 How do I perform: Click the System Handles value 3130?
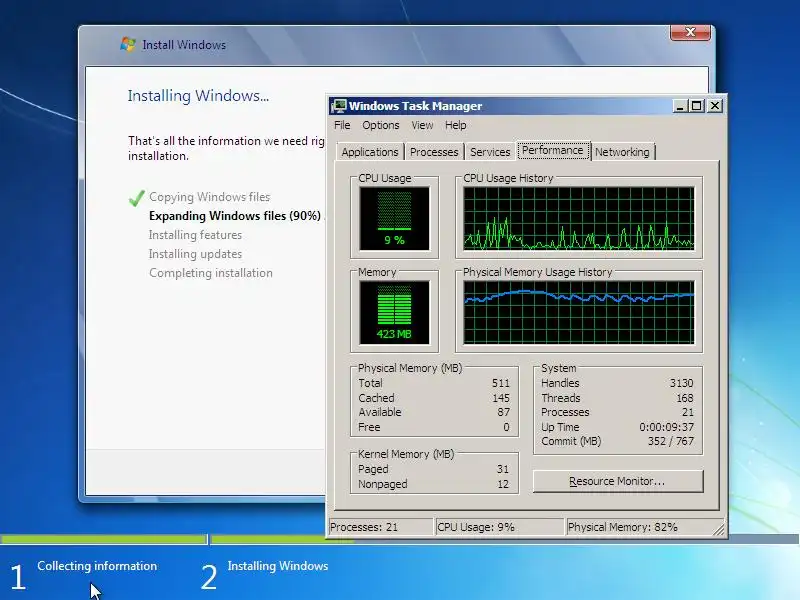point(681,383)
